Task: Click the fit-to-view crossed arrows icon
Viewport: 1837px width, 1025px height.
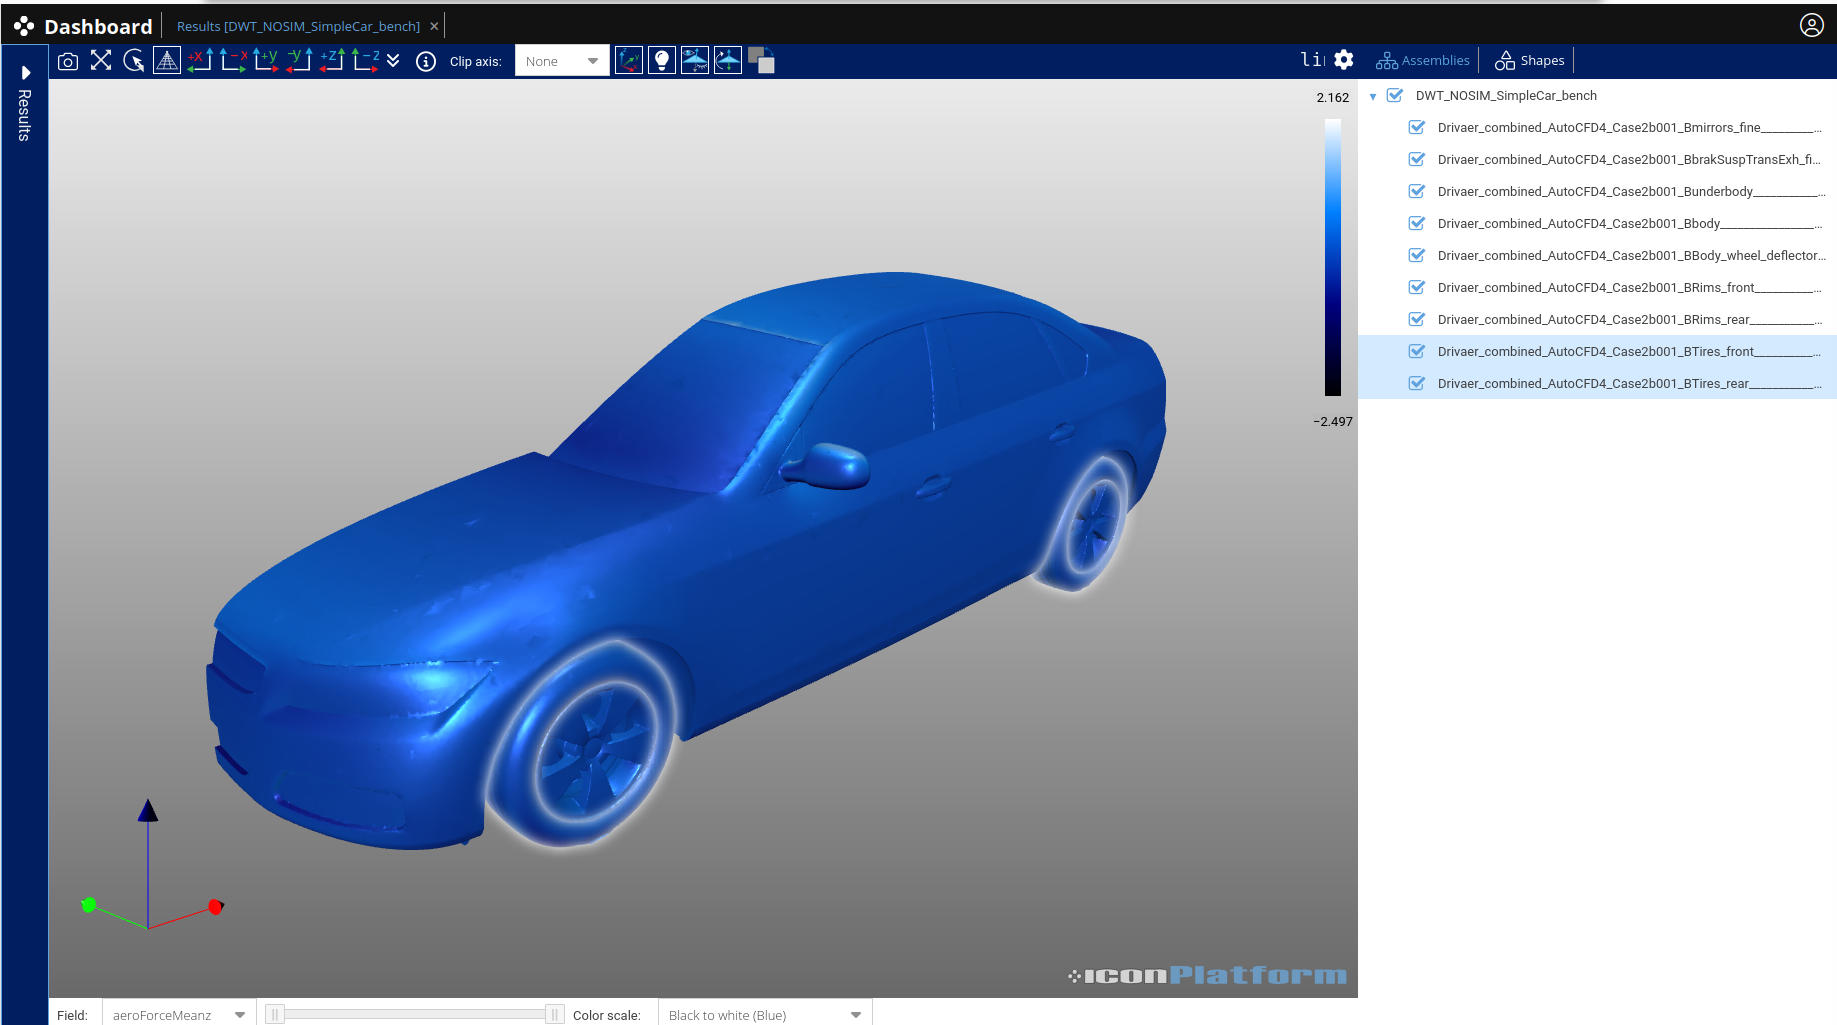Action: point(101,61)
